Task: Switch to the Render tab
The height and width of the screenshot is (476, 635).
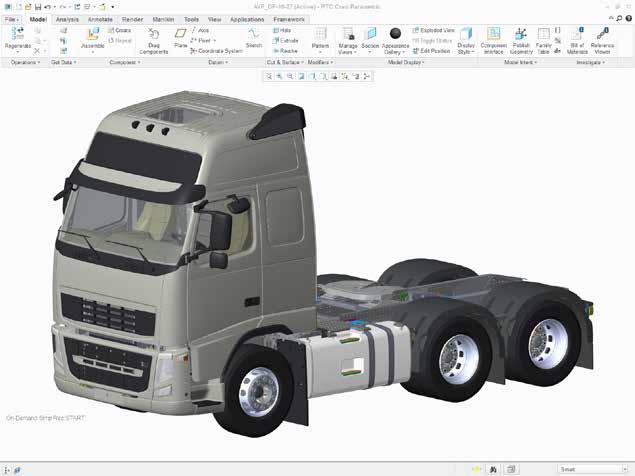Action: 132,19
